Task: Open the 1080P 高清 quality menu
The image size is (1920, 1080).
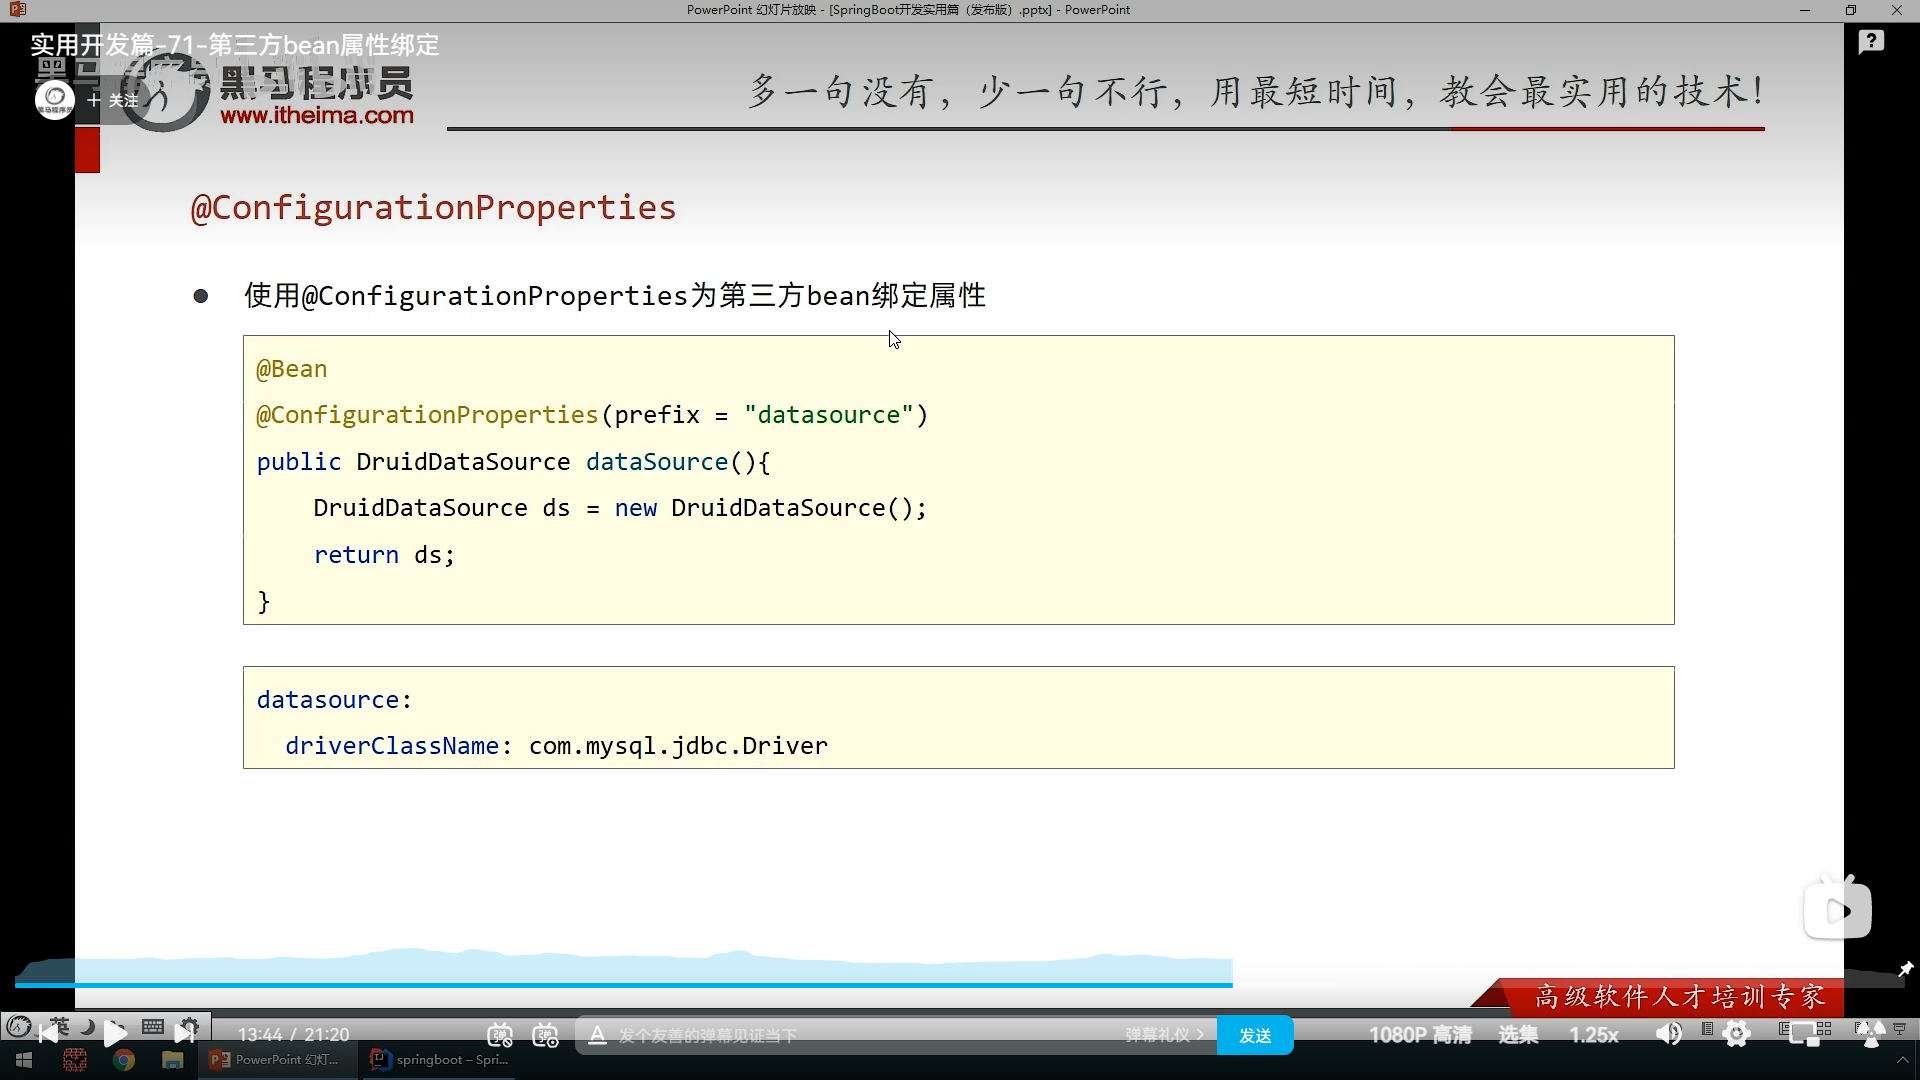Action: point(1419,1035)
